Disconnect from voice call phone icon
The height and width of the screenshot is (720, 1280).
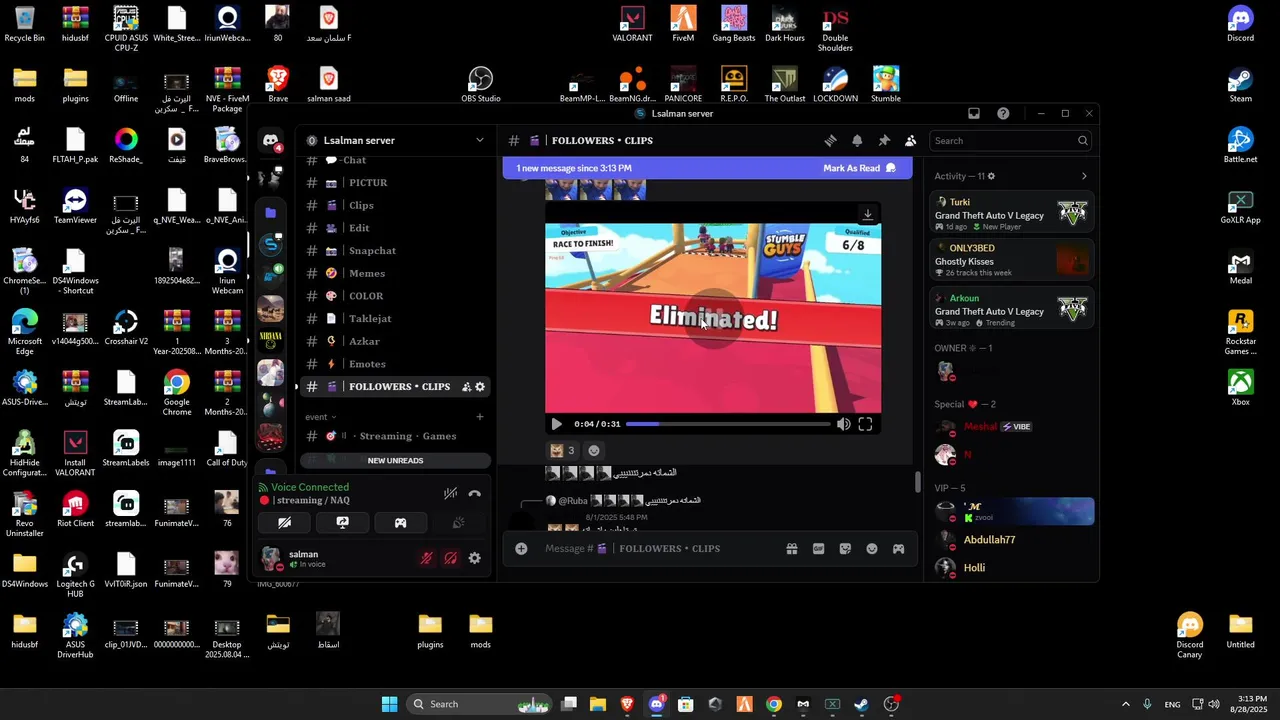(x=474, y=493)
